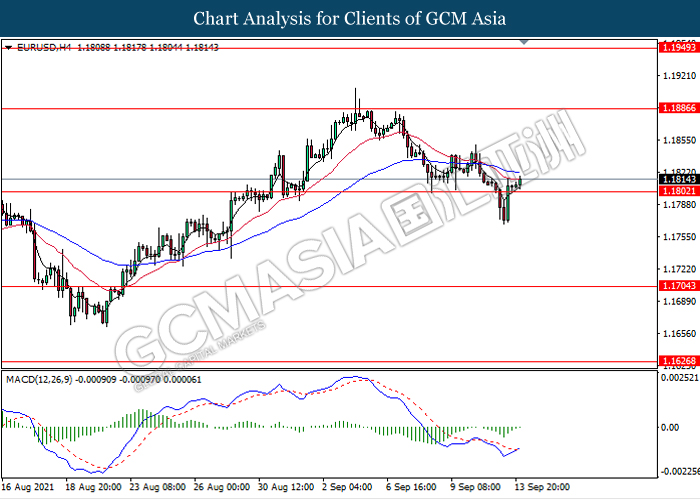Viewport: 700px width, 500px height.
Task: Click the MACD scale value 0.002521
Action: pos(679,378)
